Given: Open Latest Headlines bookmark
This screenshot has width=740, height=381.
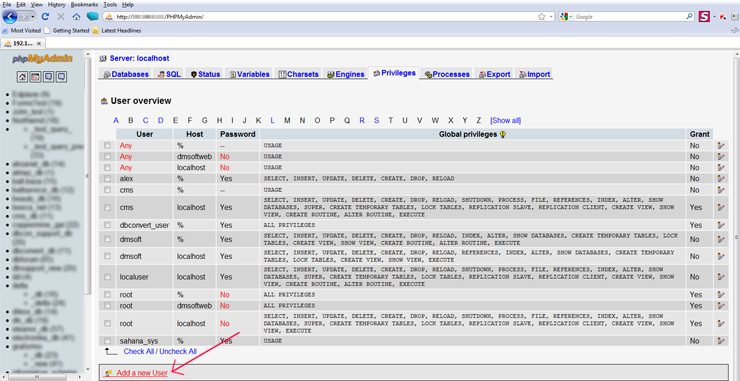Looking at the screenshot, I should click(117, 30).
